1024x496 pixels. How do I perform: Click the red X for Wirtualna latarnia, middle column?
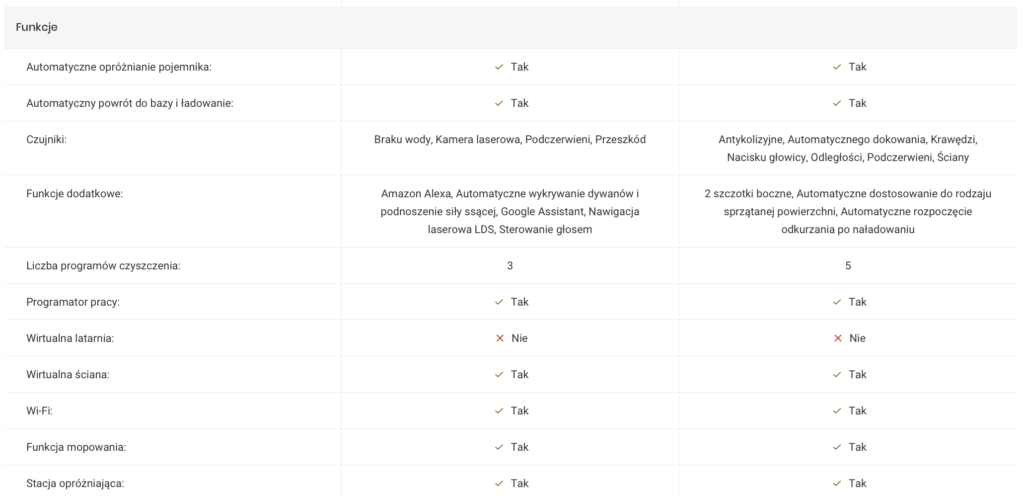tap(498, 338)
